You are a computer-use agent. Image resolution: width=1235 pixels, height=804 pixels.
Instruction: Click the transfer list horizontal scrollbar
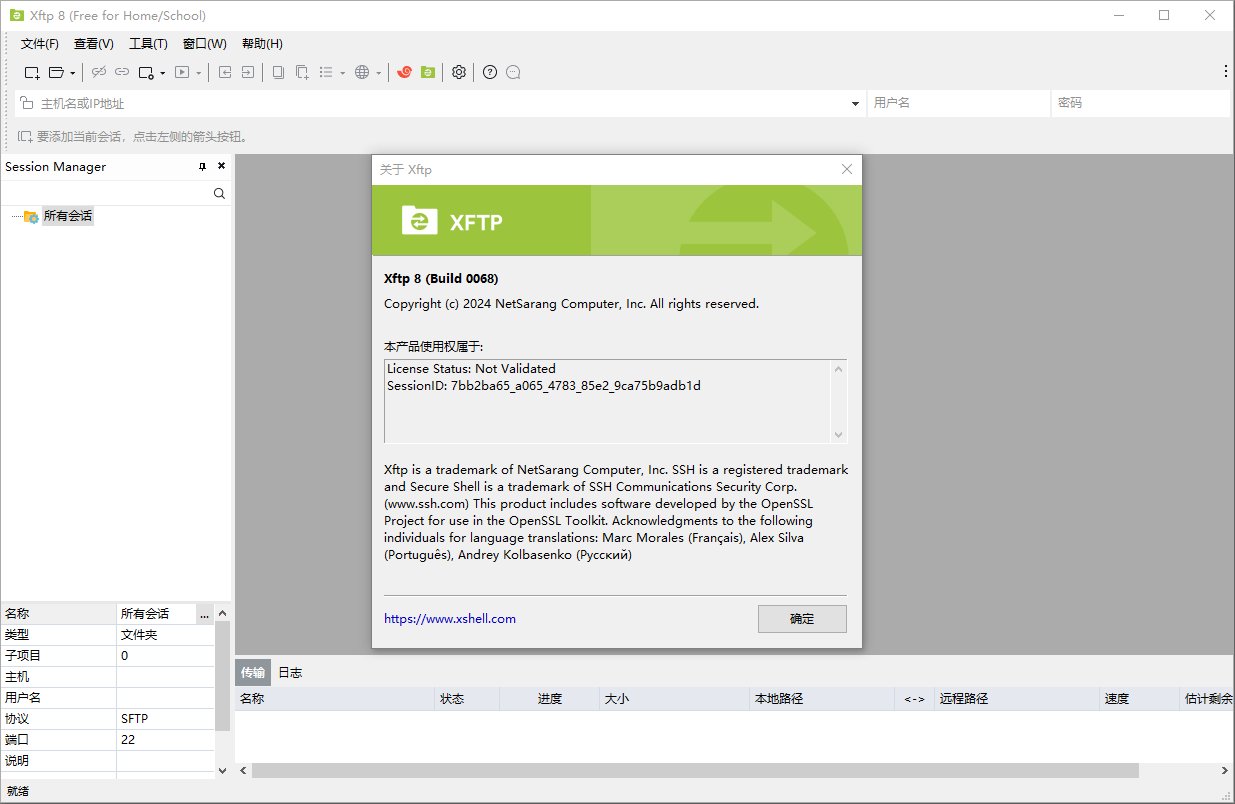(695, 771)
